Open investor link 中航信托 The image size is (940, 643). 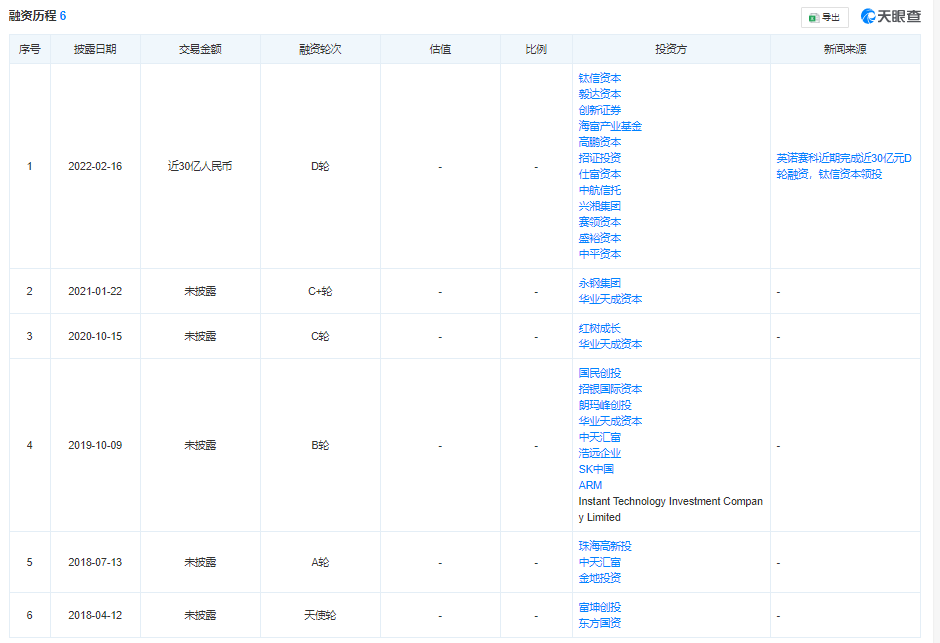tap(599, 190)
